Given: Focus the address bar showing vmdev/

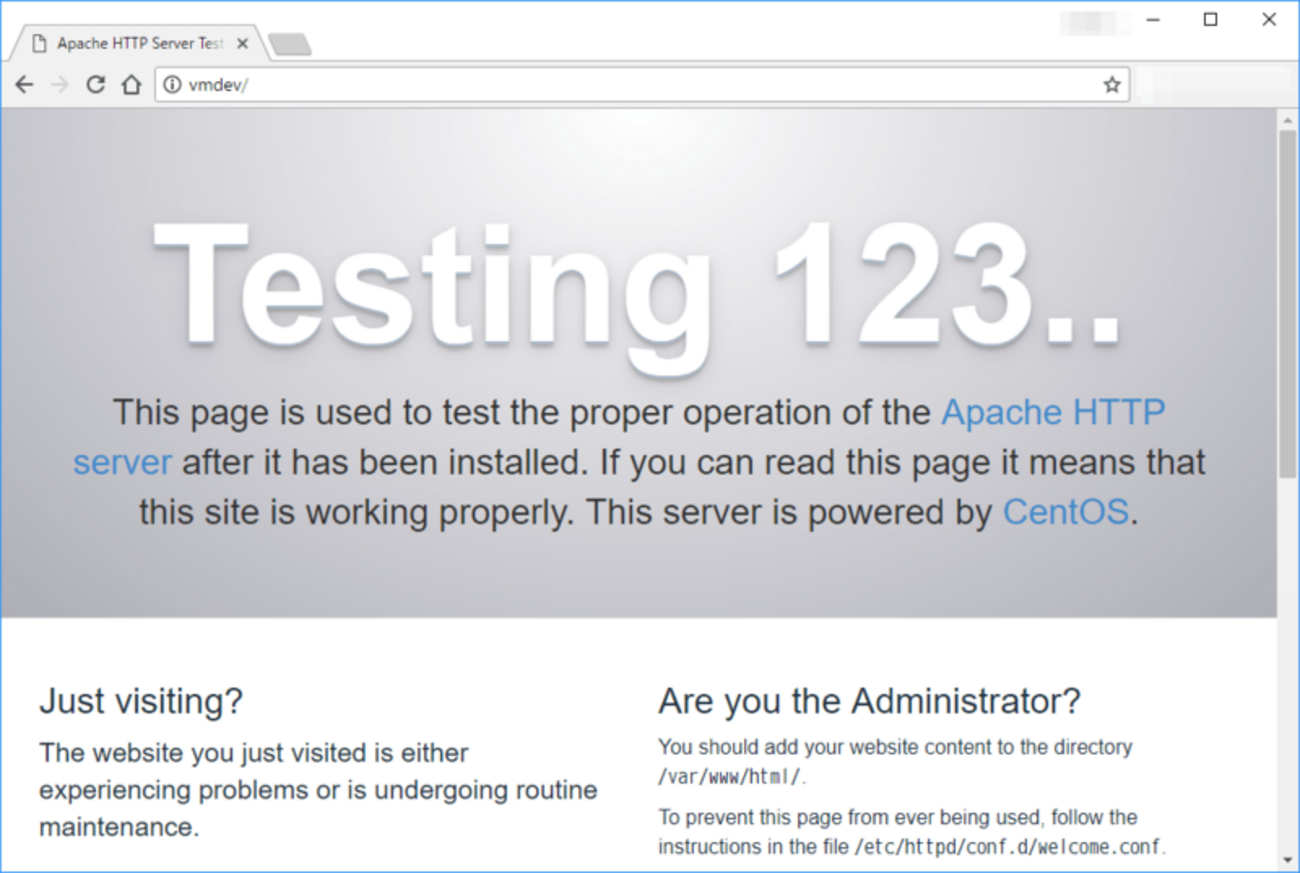Looking at the screenshot, I should click(x=642, y=85).
